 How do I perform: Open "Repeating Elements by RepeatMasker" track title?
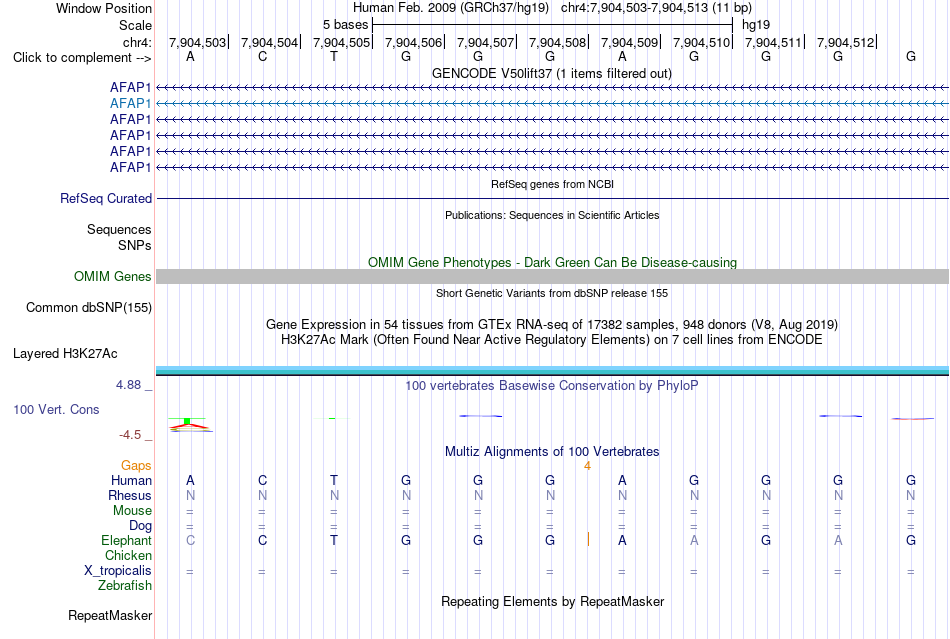[x=552, y=602]
